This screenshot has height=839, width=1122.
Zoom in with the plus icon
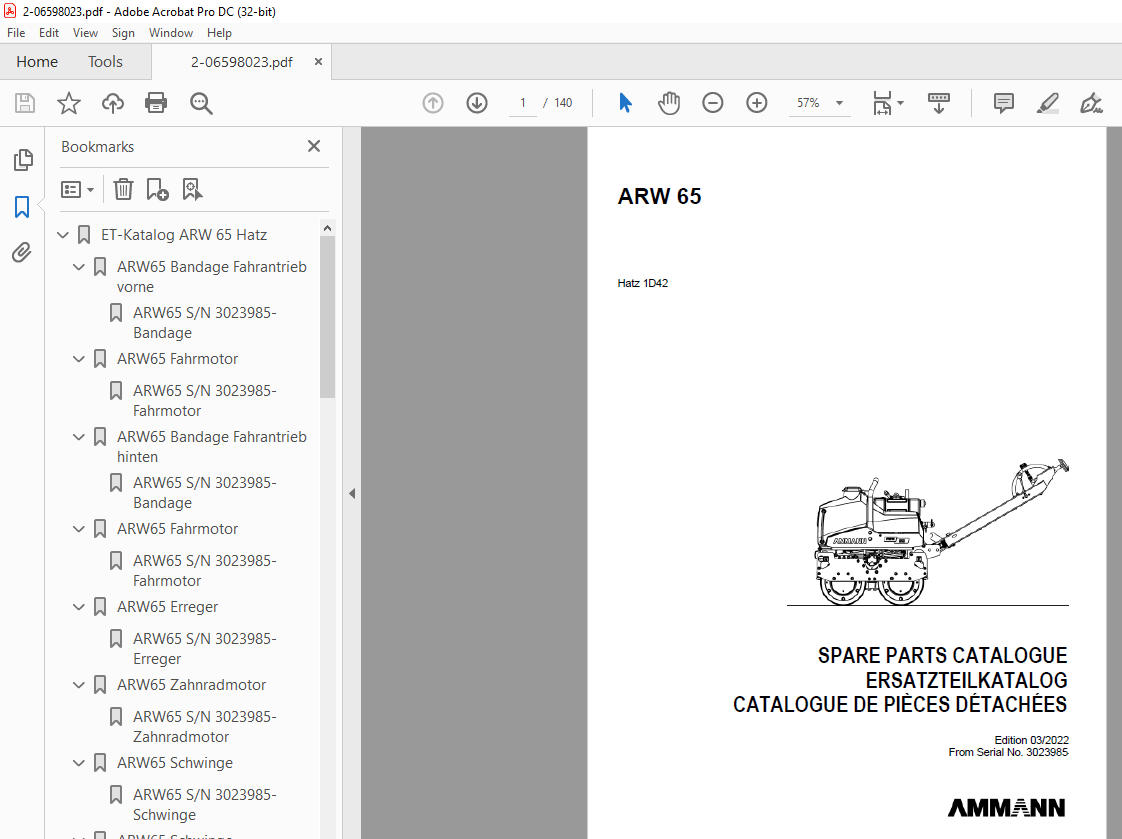(x=756, y=103)
